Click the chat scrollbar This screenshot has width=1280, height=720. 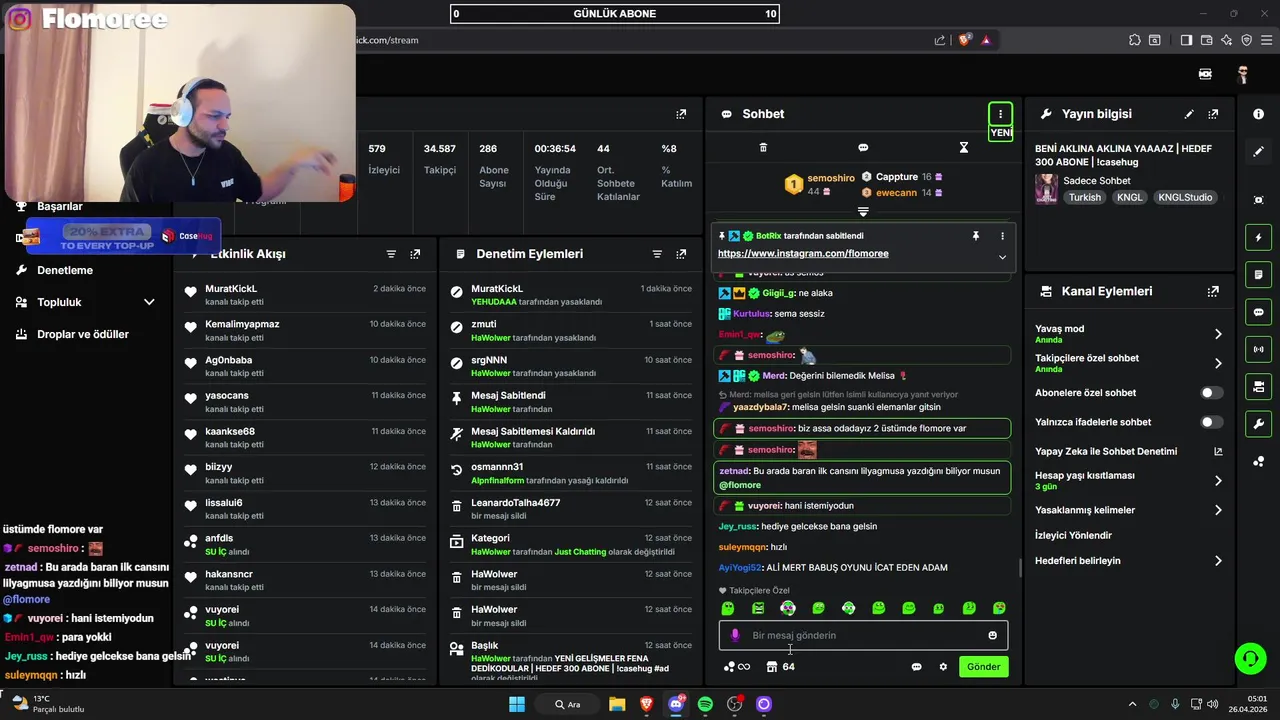click(x=1019, y=567)
